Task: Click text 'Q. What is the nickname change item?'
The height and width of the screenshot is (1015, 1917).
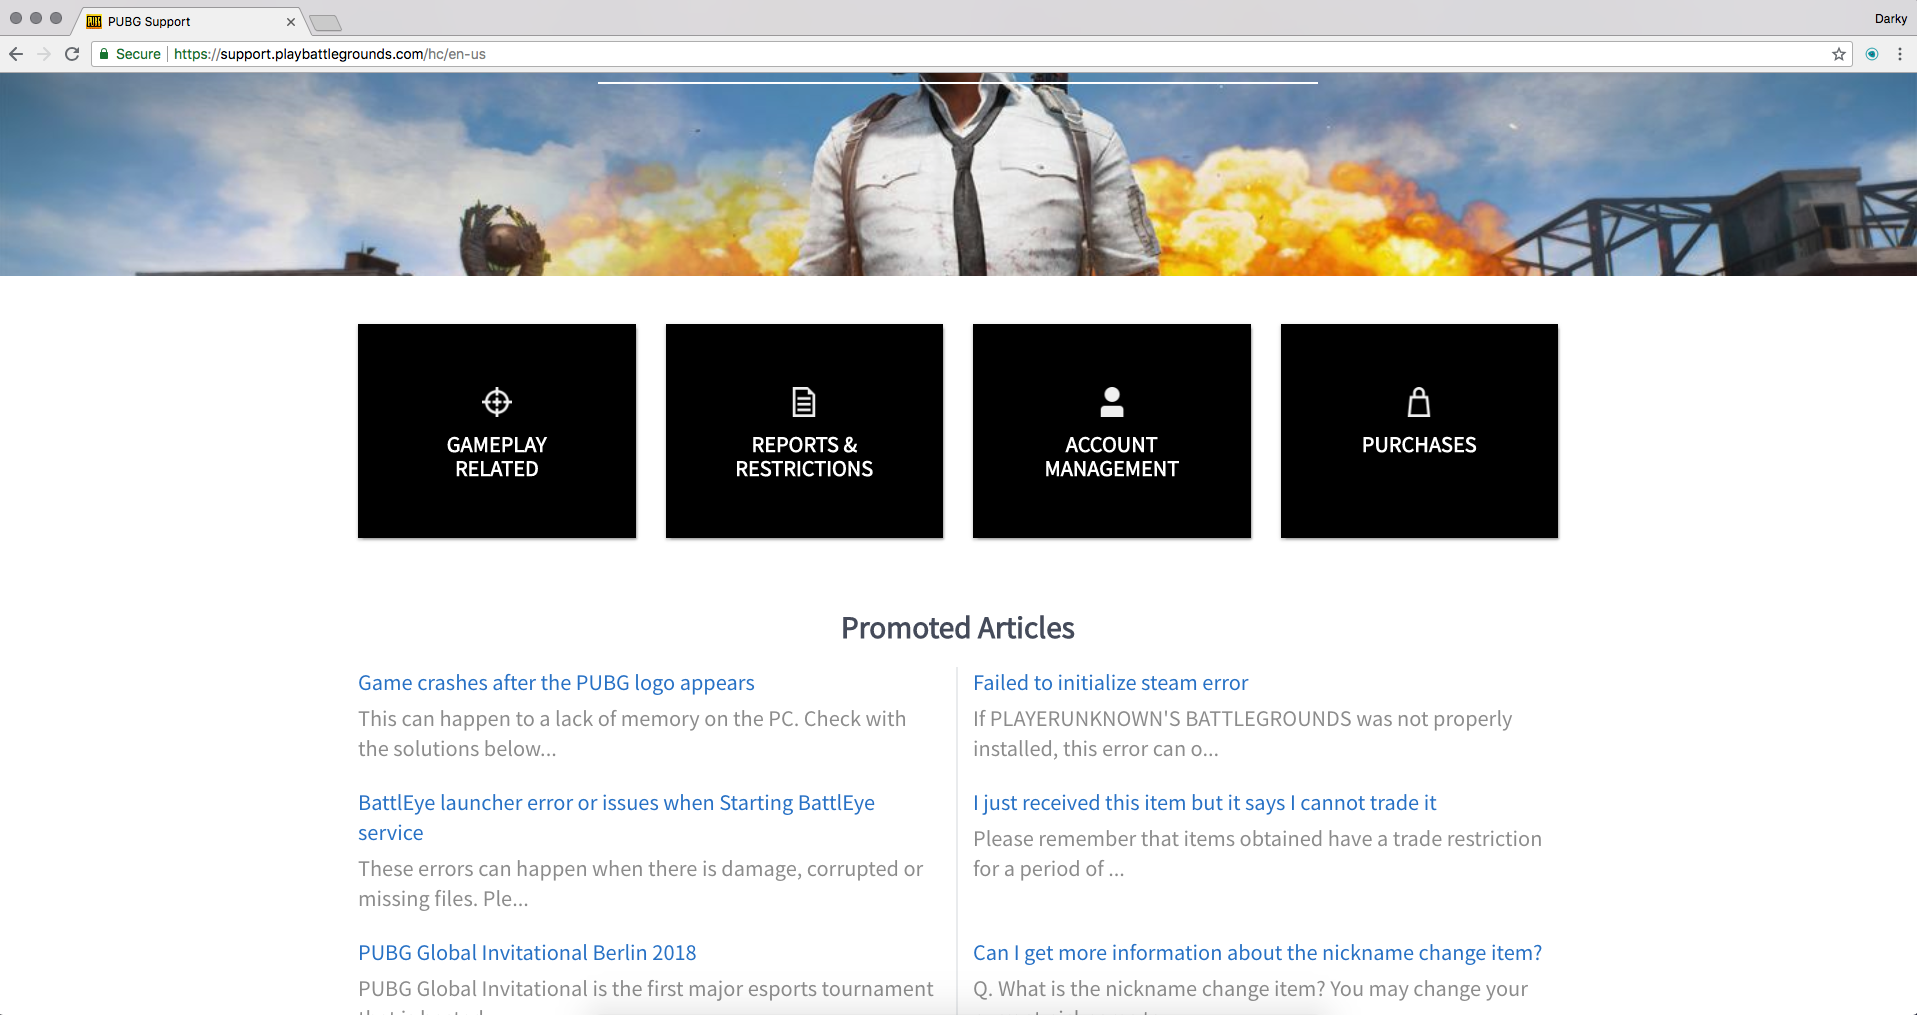Action: [x=1149, y=989]
